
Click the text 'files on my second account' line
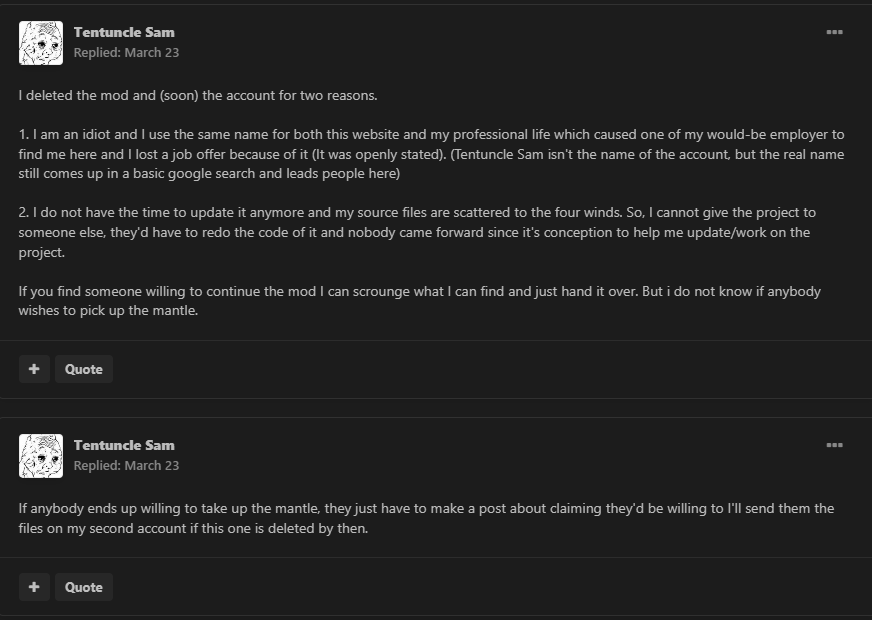pyautogui.click(x=194, y=528)
